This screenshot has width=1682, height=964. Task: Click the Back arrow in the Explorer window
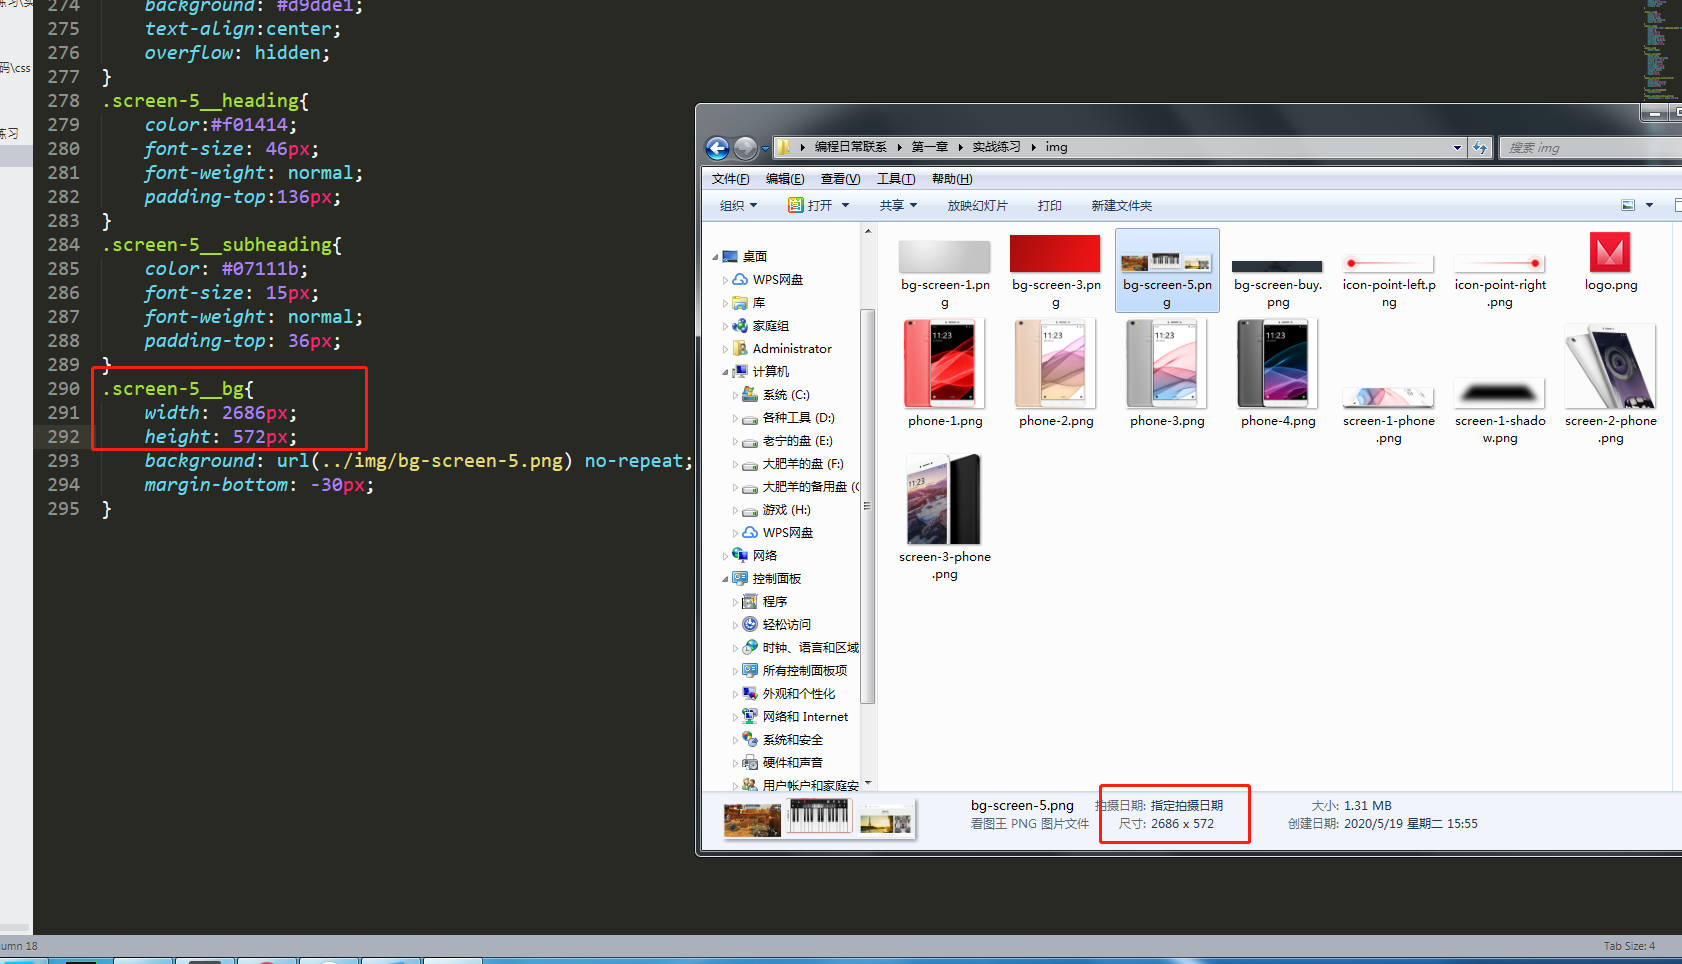click(717, 148)
